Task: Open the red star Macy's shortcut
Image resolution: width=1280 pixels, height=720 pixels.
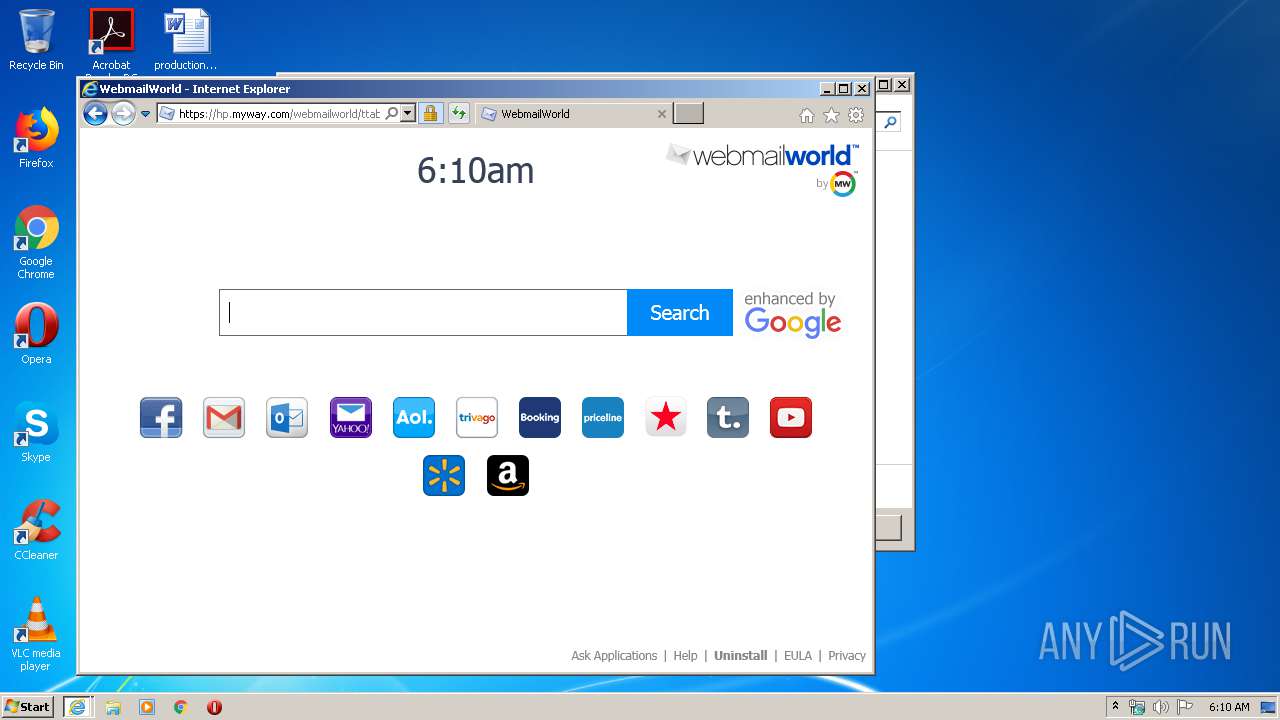Action: click(666, 418)
